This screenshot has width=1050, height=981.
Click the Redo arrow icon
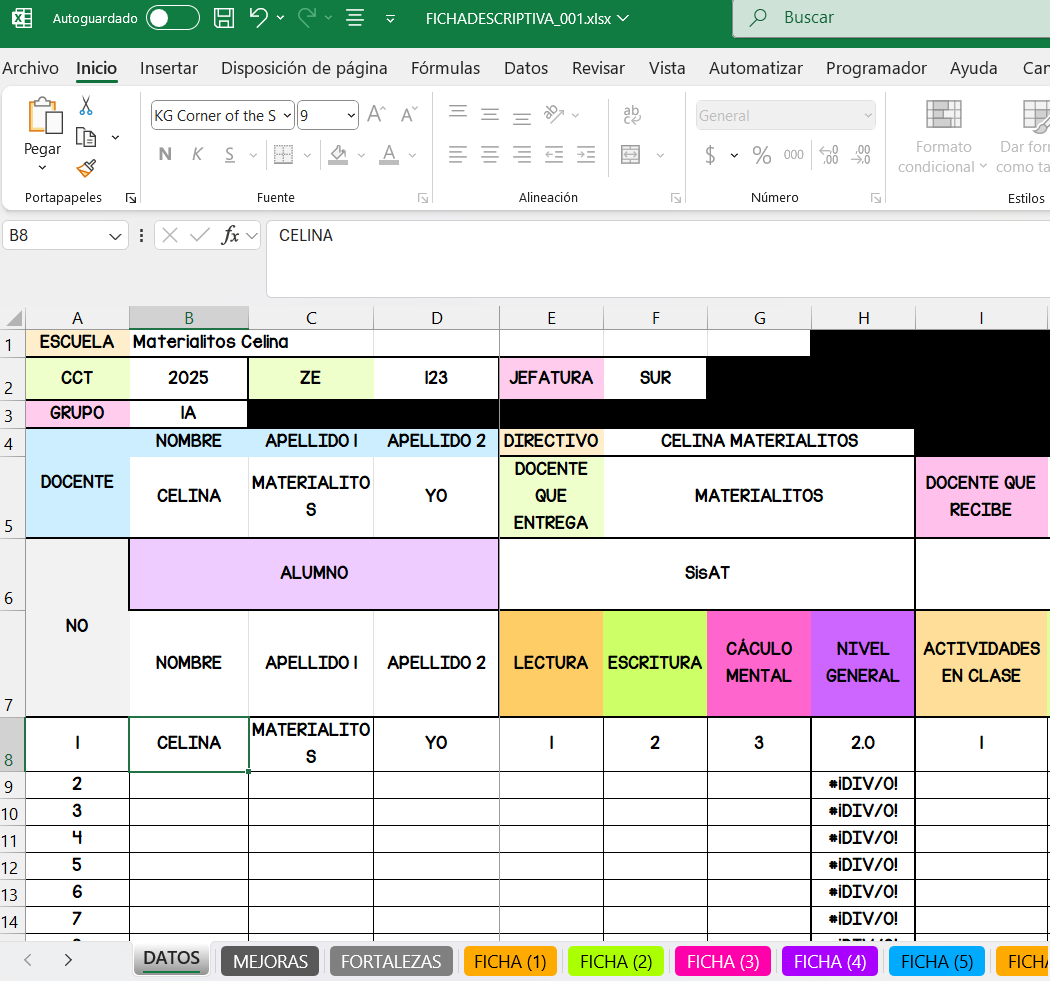coord(307,17)
